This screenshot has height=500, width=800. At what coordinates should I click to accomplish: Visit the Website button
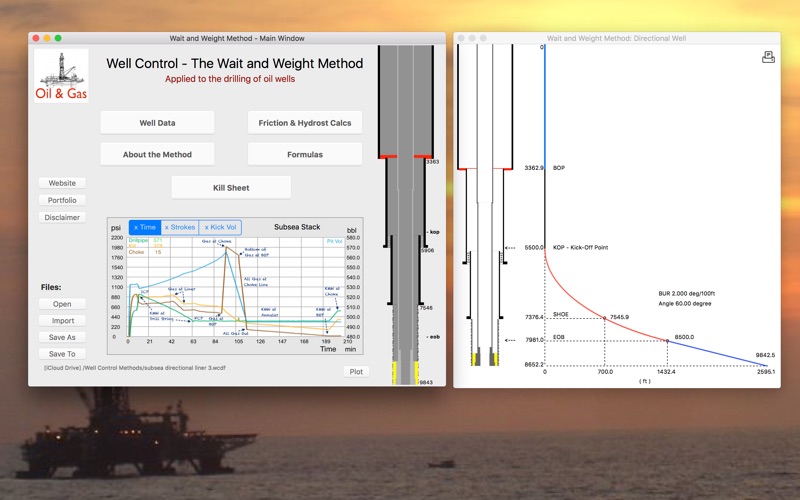pyautogui.click(x=62, y=183)
